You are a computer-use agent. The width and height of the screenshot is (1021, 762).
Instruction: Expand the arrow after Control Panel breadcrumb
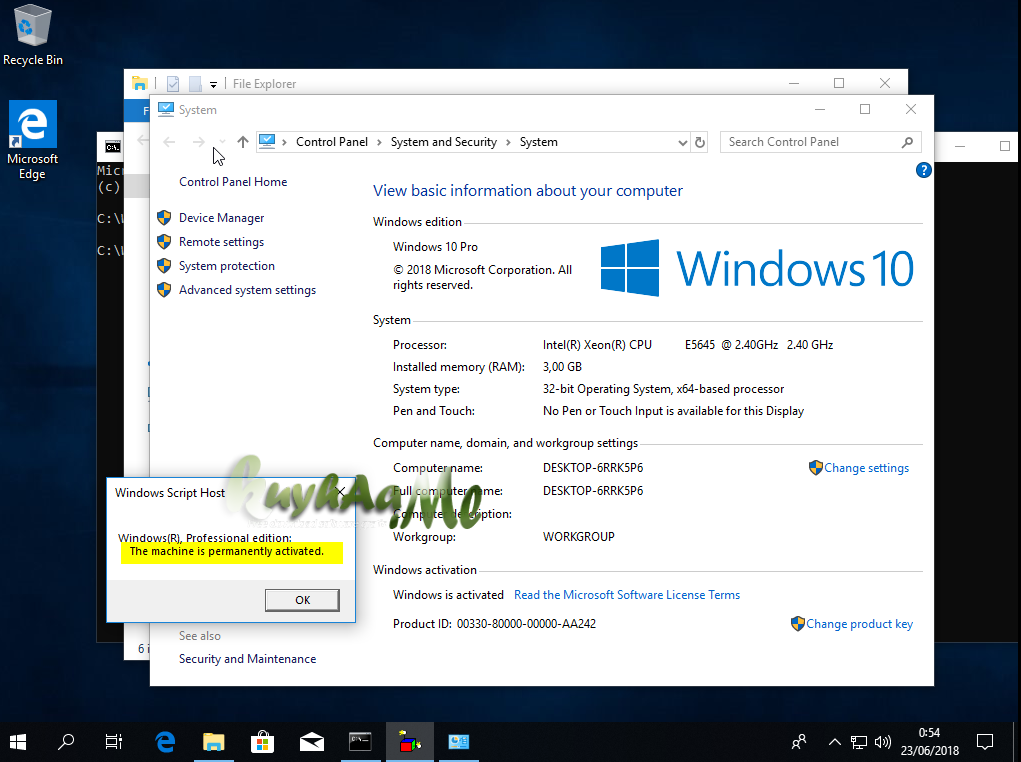point(379,142)
